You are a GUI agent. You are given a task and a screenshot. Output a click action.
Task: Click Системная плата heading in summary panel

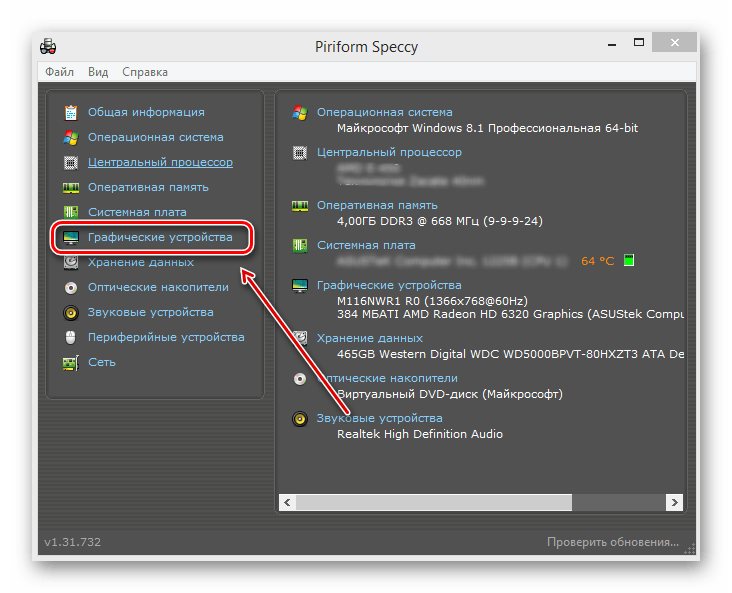(366, 245)
